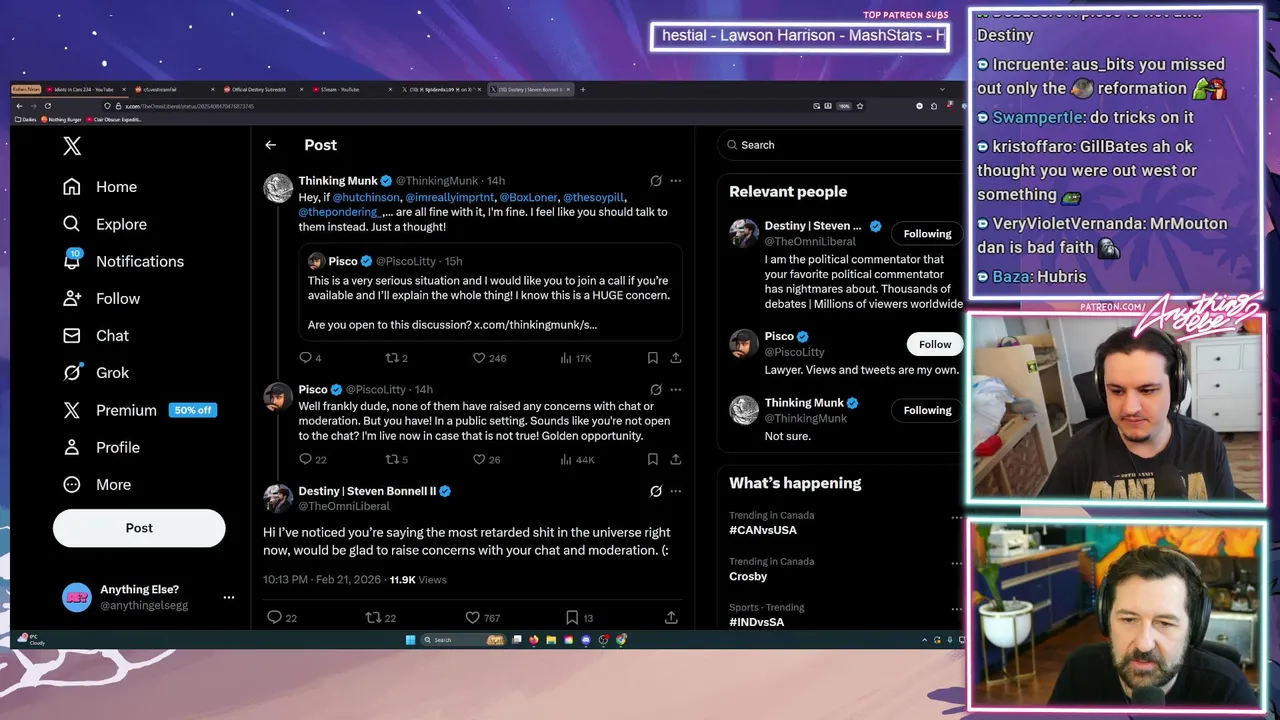Viewport: 1280px width, 720px height.
Task: Open the Windows Start menu
Action: tap(410, 640)
